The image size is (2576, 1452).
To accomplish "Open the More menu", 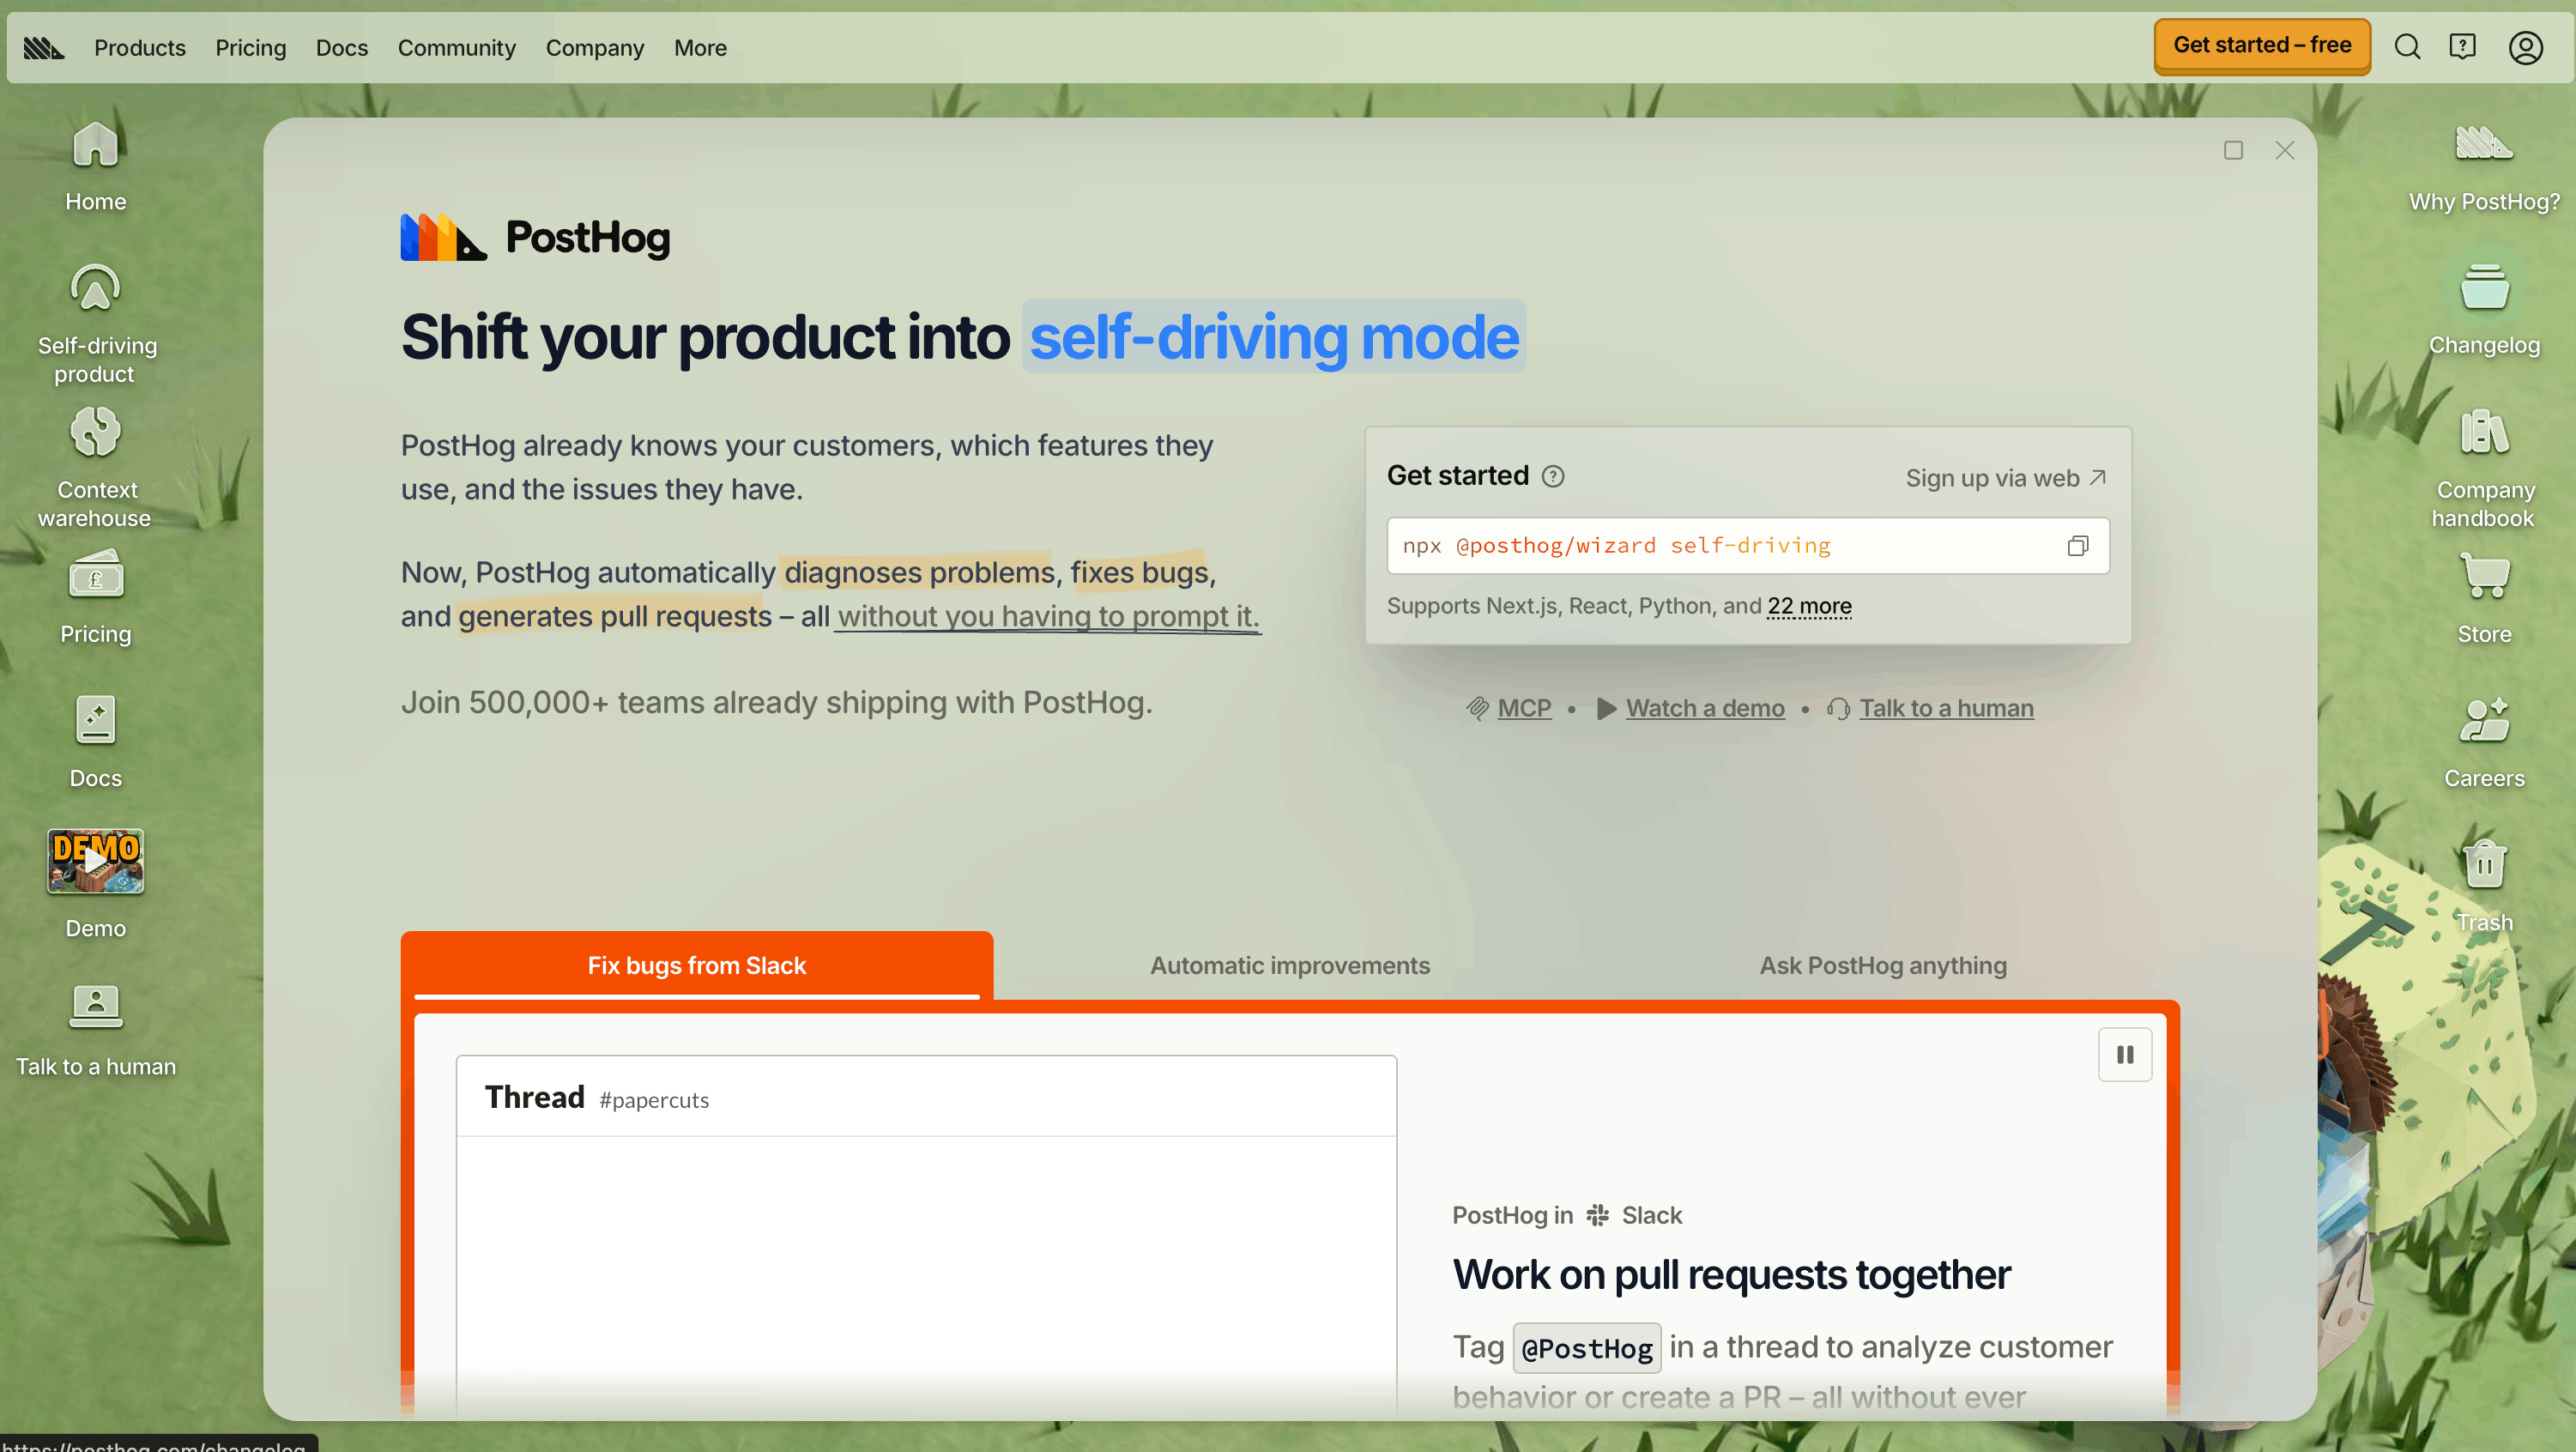I will point(700,47).
